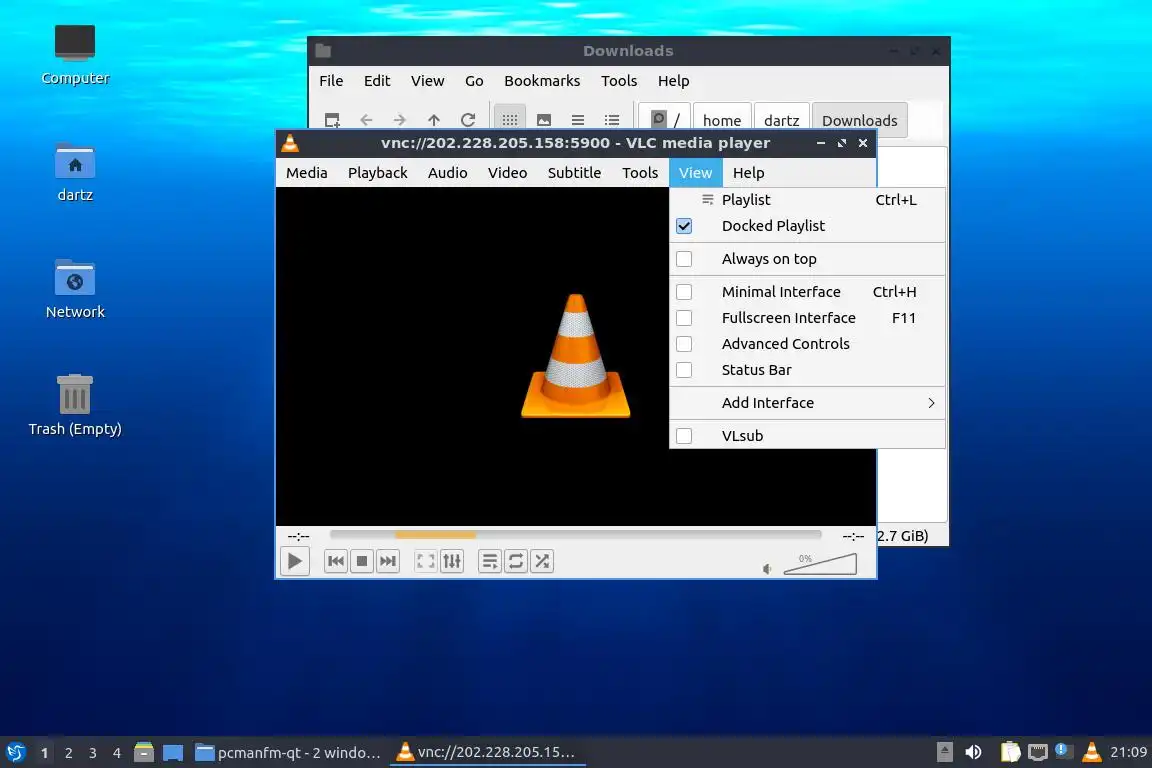Open the VLC Video menu

pyautogui.click(x=507, y=173)
